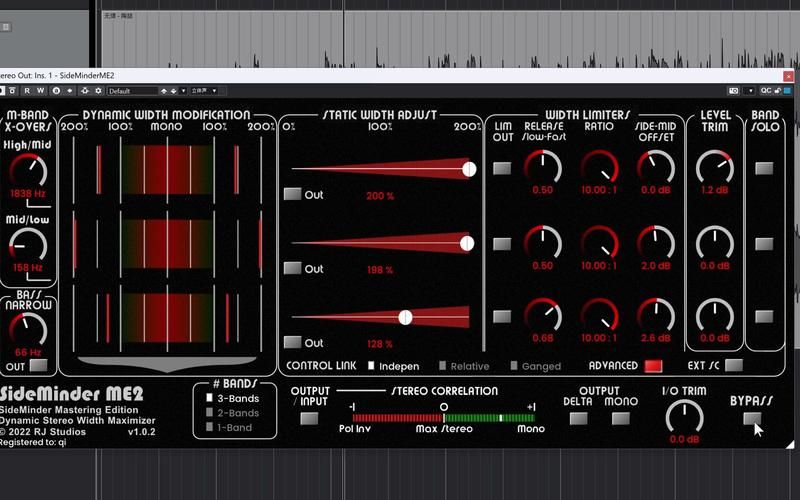Viewport: 800px width, 500px height.
Task: Close the SideMinderME2 plugin window
Action: (x=788, y=76)
